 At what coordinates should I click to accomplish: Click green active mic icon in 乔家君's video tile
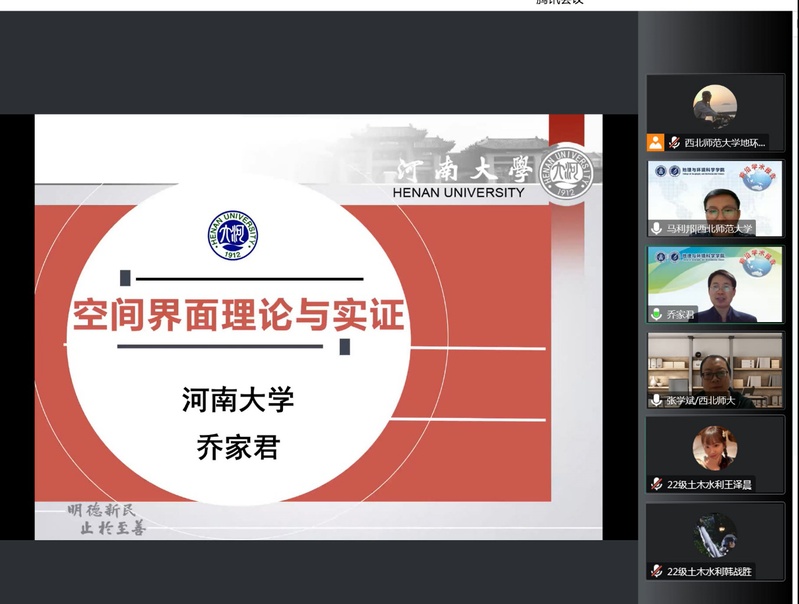click(657, 314)
